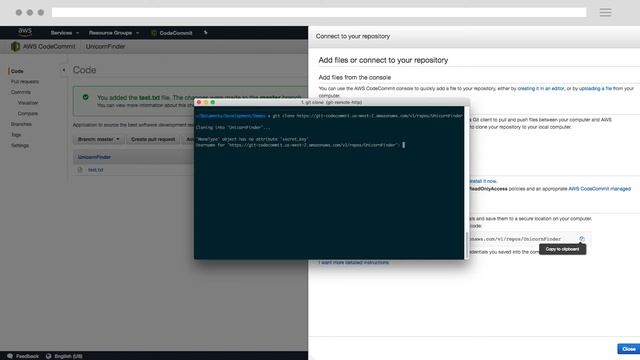Open Commits in the sidebar
This screenshot has width=640, height=360.
tap(21, 92)
